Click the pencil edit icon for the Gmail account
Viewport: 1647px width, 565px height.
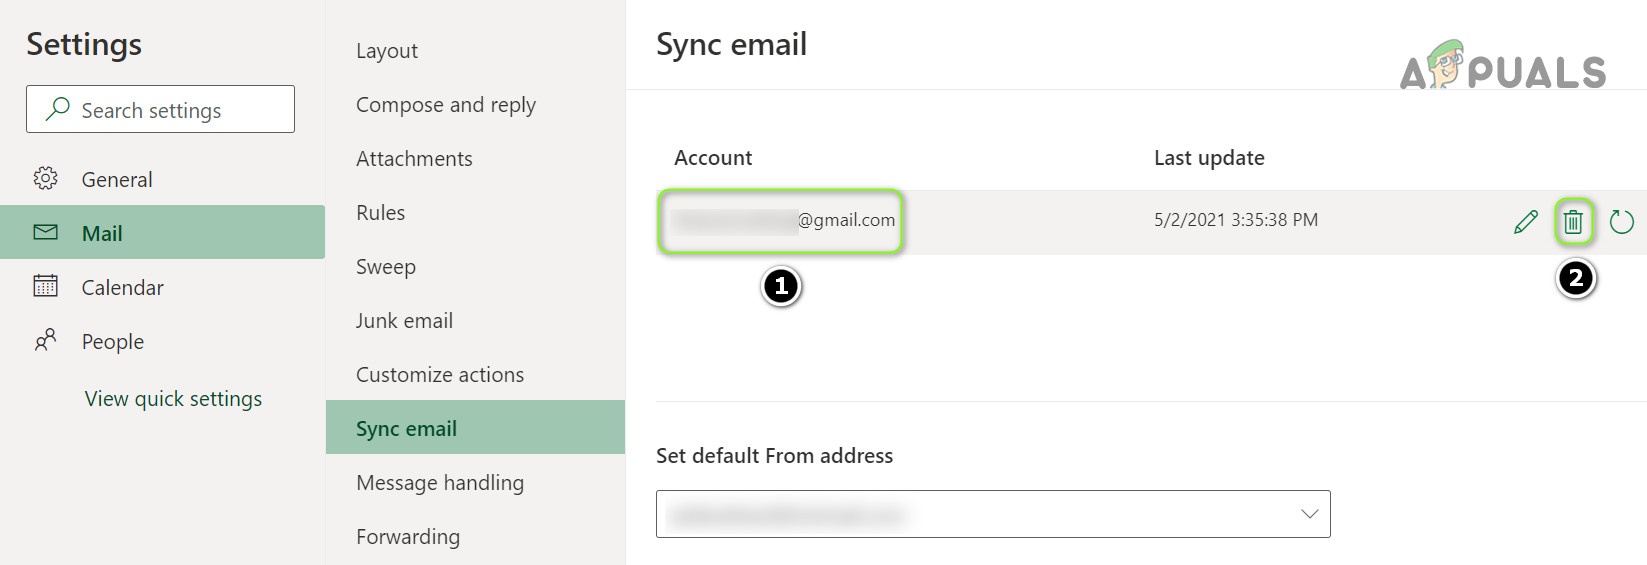tap(1525, 221)
